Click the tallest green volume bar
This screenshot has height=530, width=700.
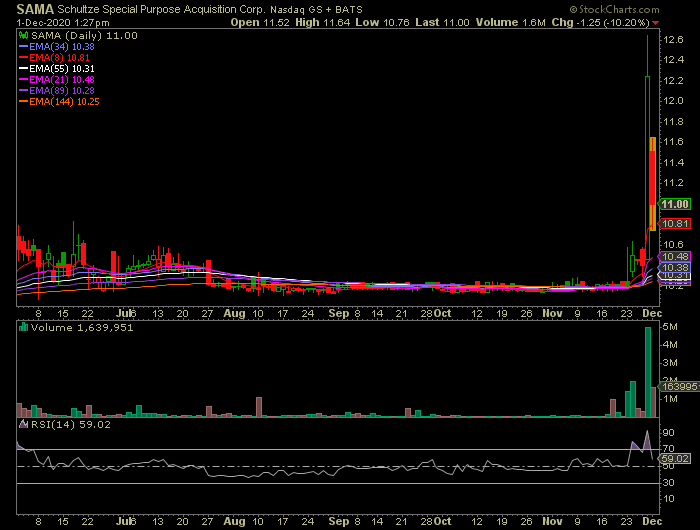[x=648, y=372]
